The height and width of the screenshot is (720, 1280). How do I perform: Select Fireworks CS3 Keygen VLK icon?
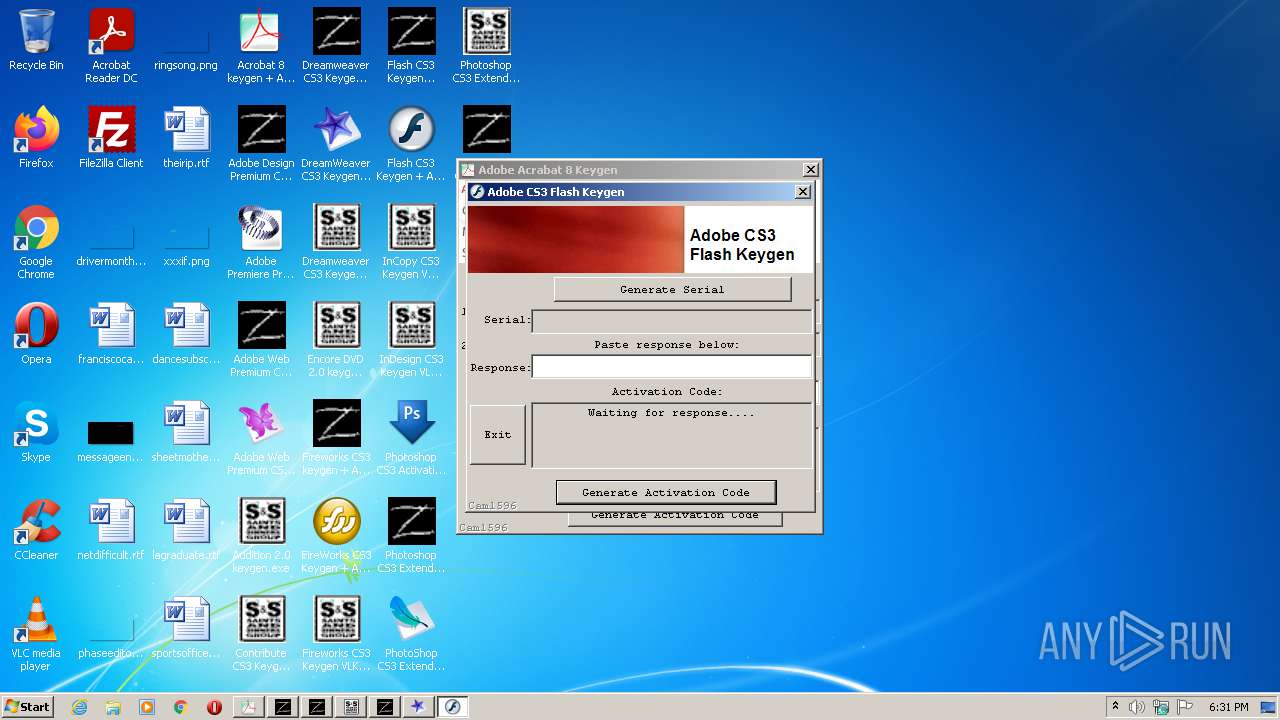pyautogui.click(x=336, y=634)
